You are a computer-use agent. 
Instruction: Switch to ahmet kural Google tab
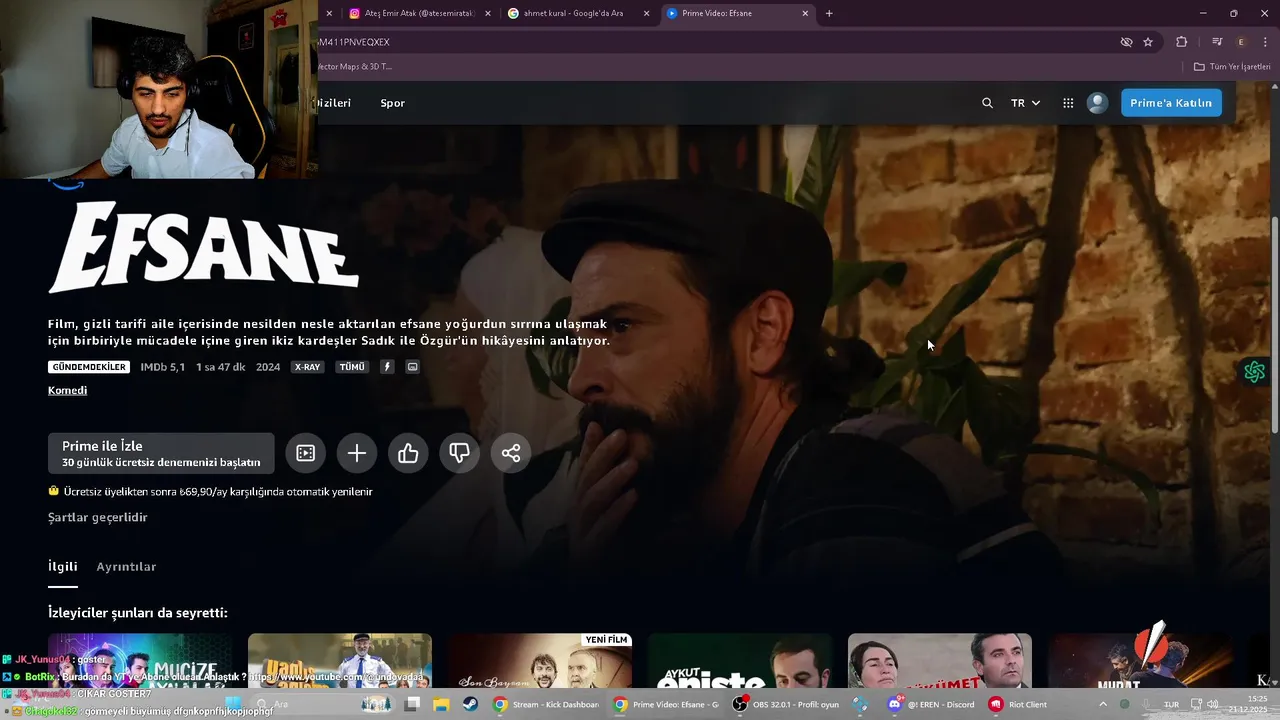click(x=580, y=13)
